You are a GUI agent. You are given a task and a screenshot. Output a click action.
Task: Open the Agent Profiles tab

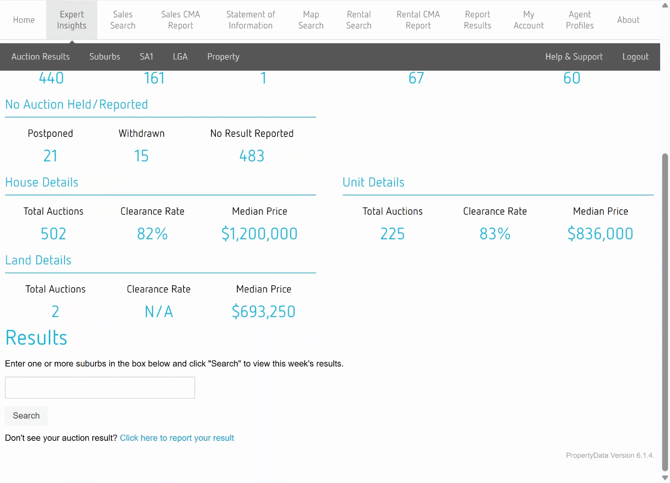coord(579,20)
